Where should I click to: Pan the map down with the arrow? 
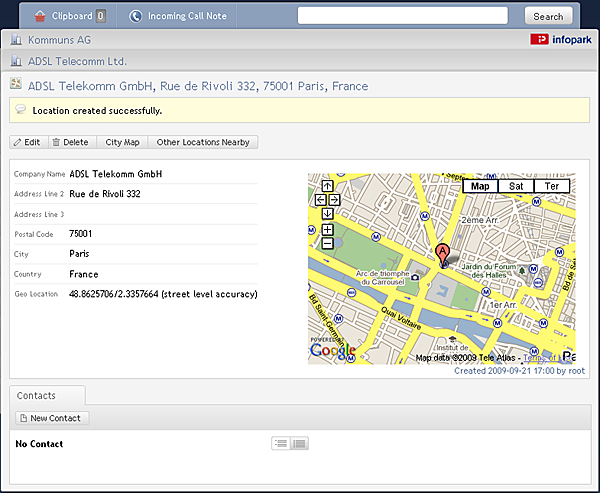click(x=327, y=214)
